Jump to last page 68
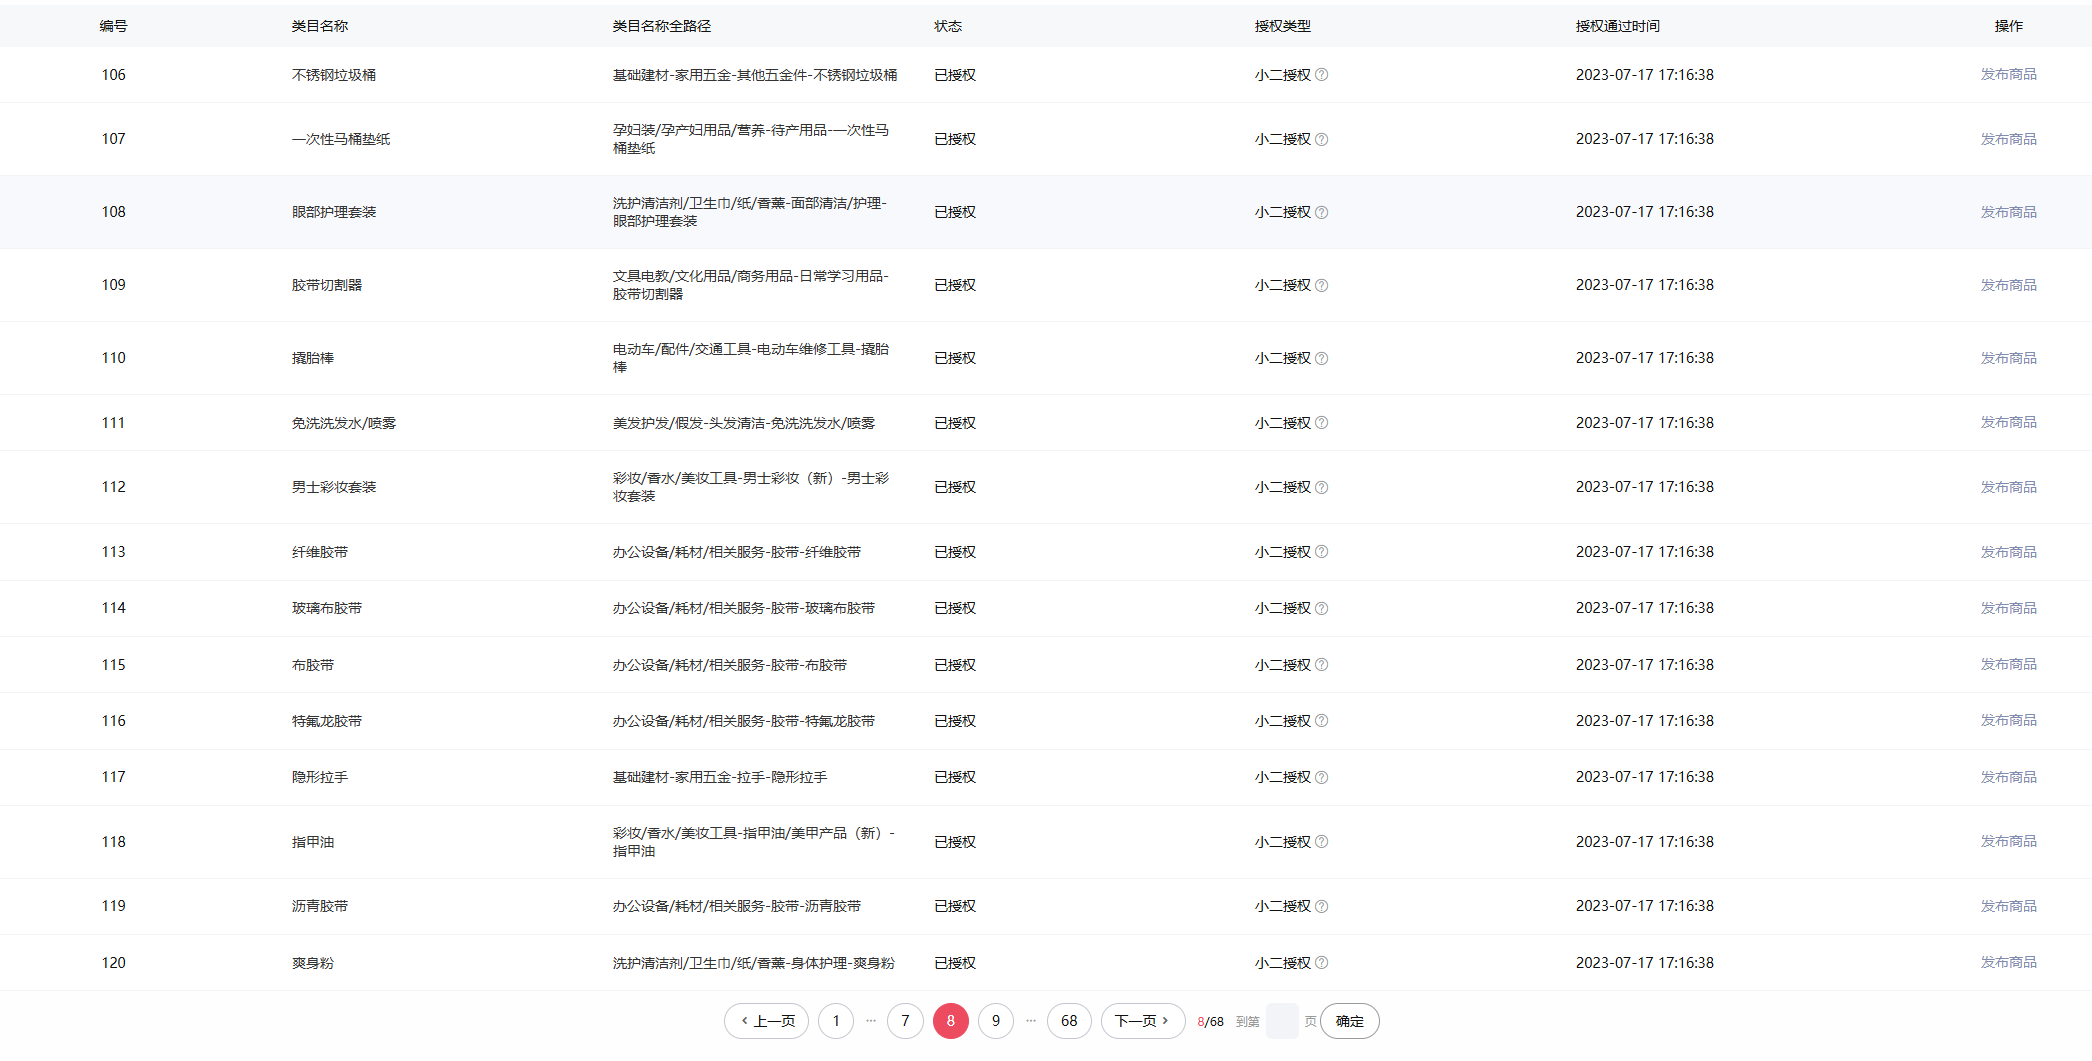This screenshot has height=1061, width=2092. (1069, 1021)
